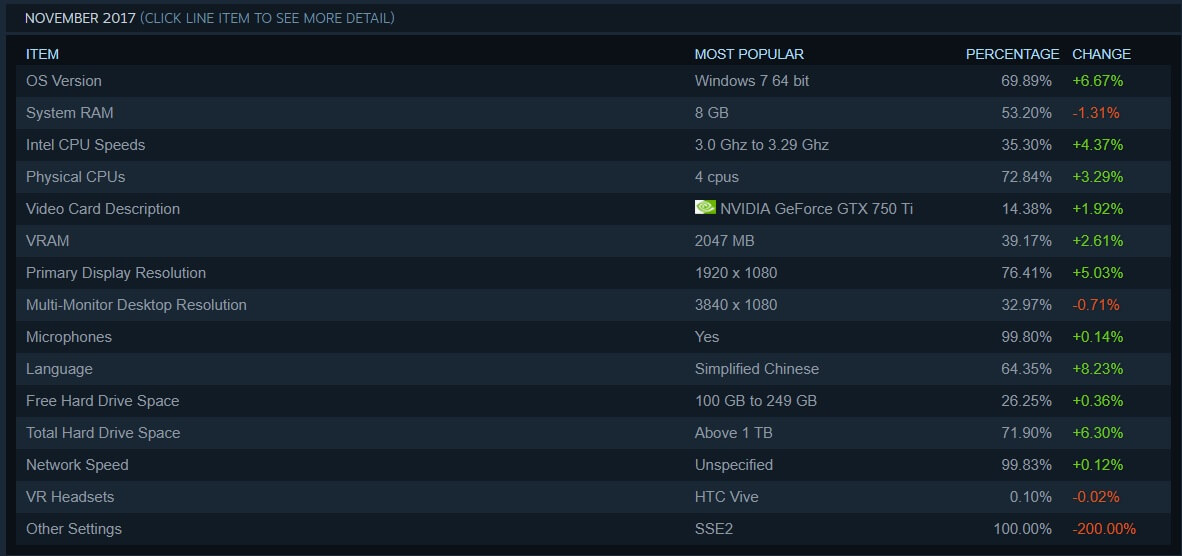Expand the VRAM row
The image size is (1182, 556).
tap(48, 241)
